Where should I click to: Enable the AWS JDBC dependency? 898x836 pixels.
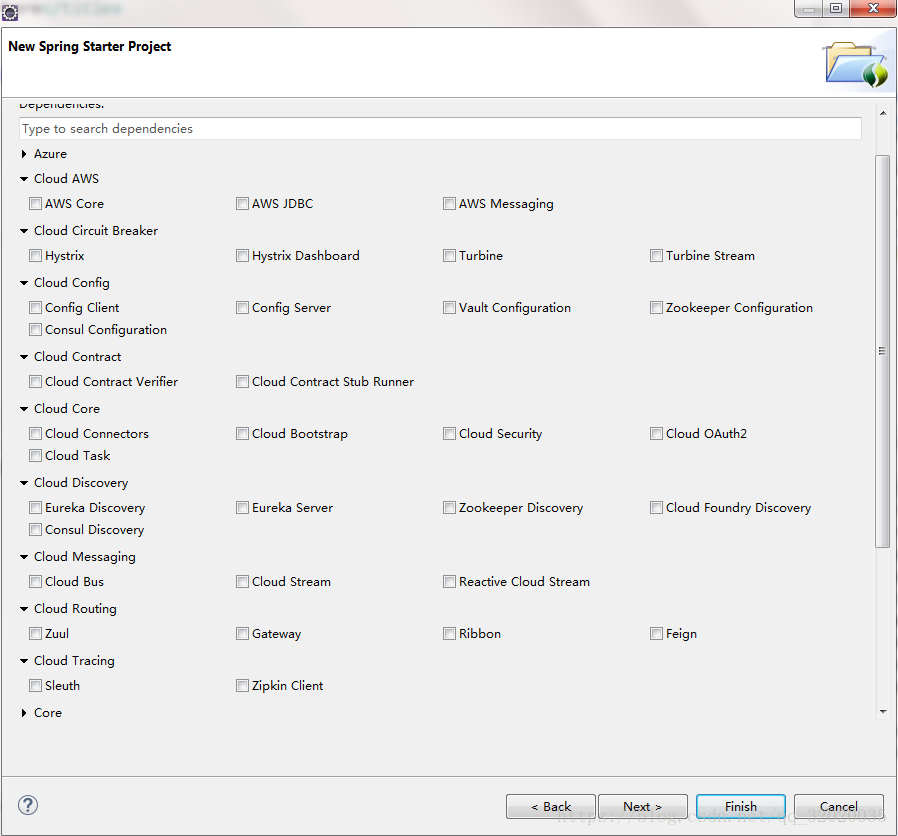tap(242, 203)
